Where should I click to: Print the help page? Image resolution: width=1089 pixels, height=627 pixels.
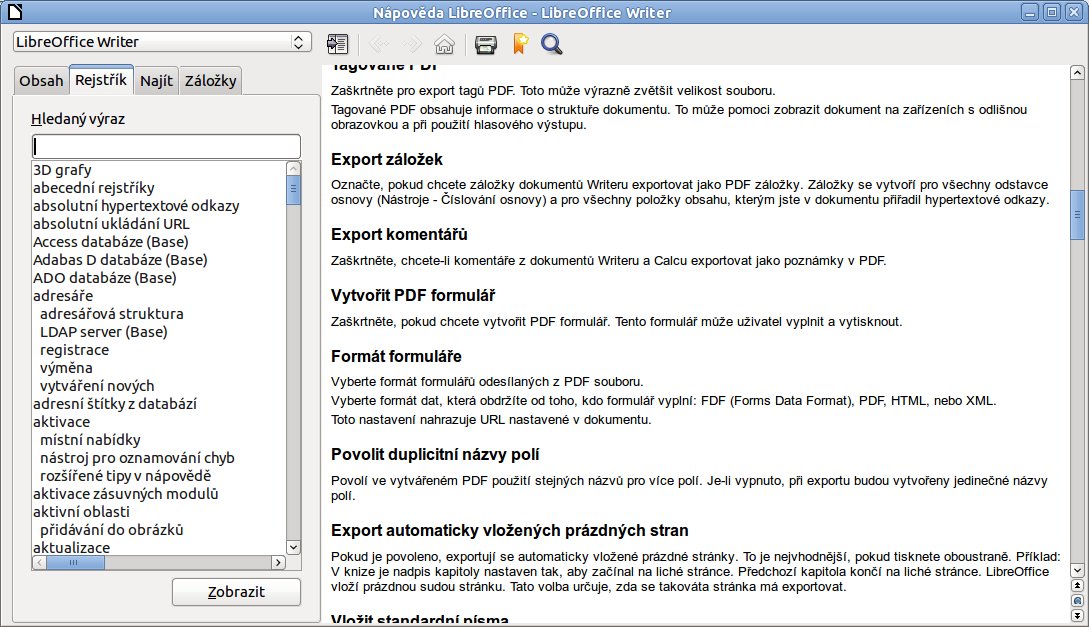click(485, 44)
